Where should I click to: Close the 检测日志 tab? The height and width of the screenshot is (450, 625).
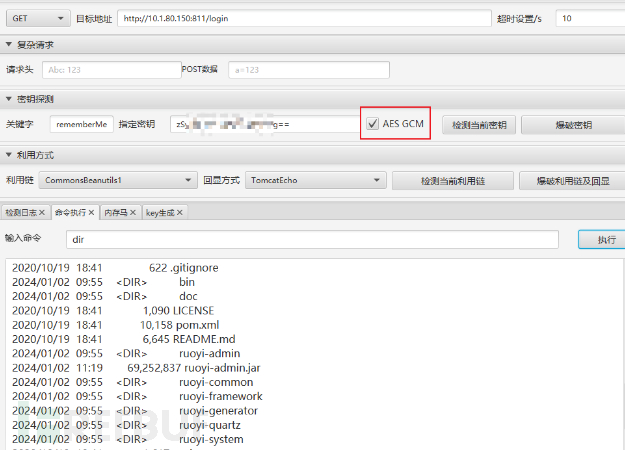tap(42, 213)
